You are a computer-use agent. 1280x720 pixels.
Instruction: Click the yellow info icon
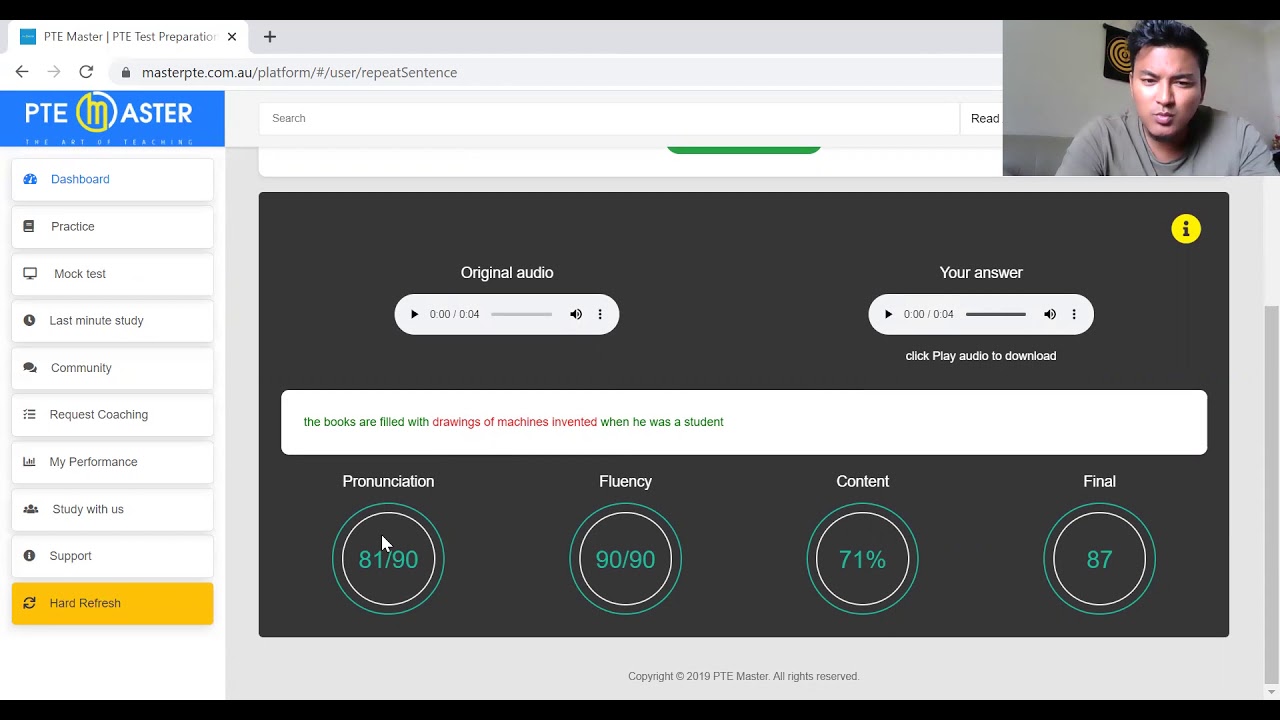pyautogui.click(x=1186, y=229)
